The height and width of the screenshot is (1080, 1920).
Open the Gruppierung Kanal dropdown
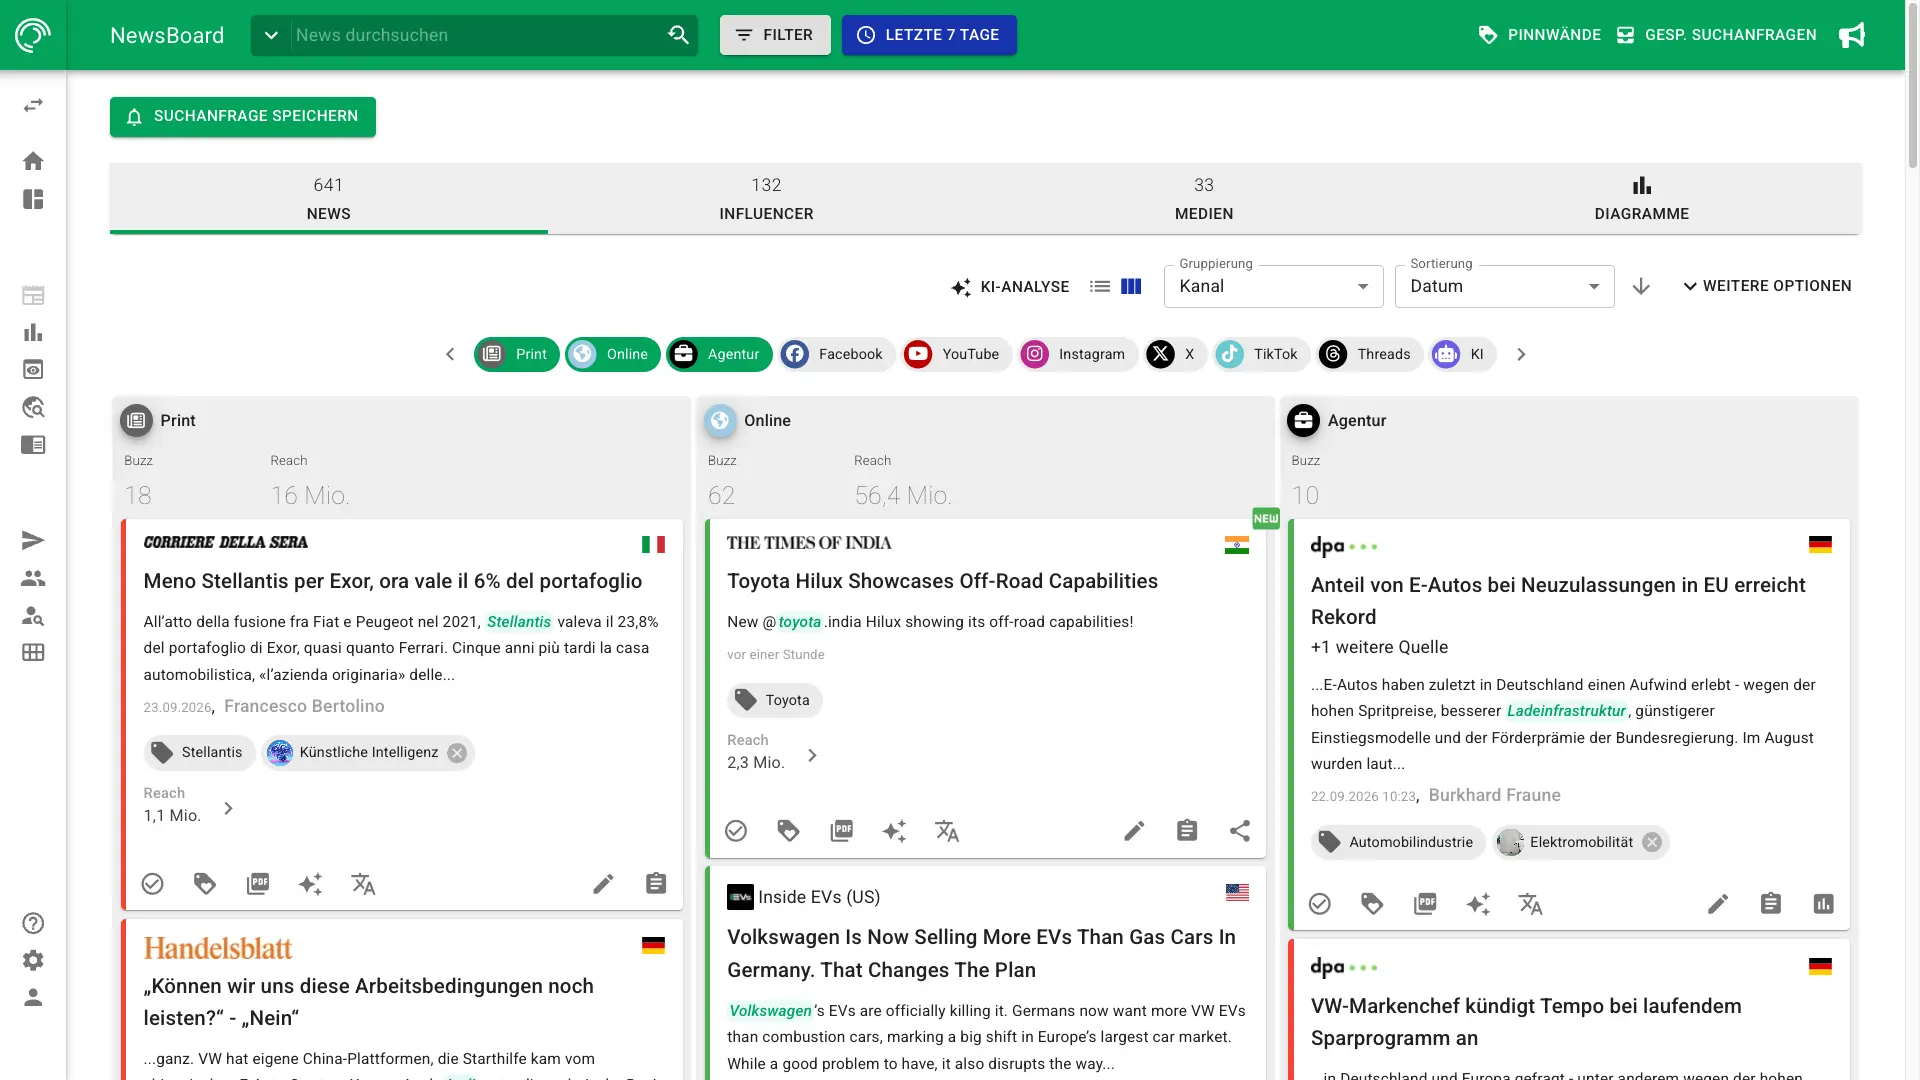click(1273, 286)
